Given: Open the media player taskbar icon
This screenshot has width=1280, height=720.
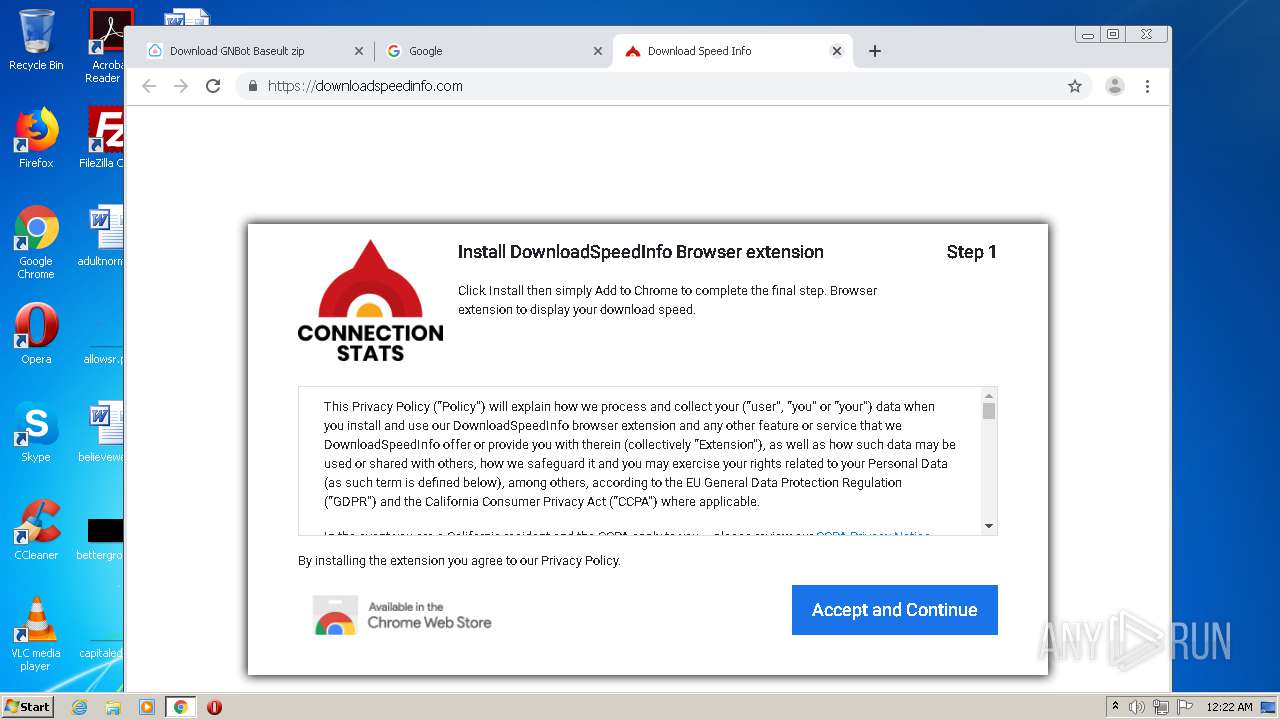Looking at the screenshot, I should pyautogui.click(x=146, y=707).
